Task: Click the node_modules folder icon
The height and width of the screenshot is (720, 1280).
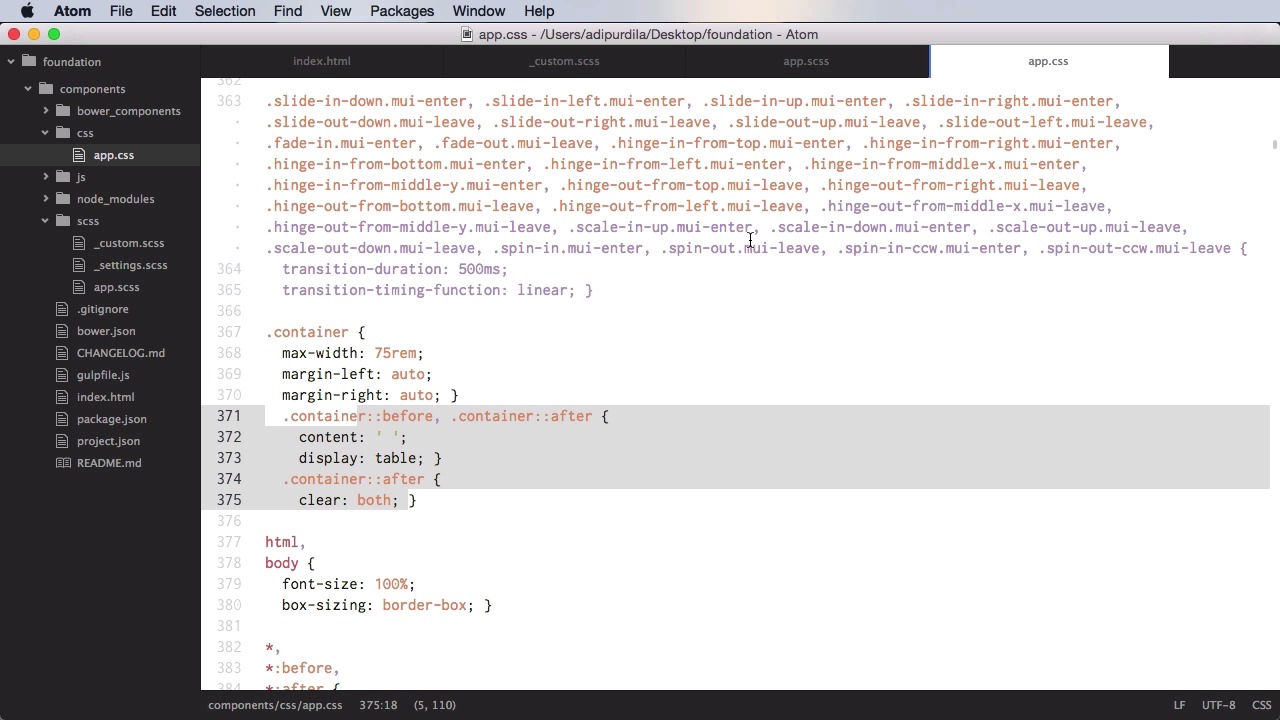Action: click(63, 199)
